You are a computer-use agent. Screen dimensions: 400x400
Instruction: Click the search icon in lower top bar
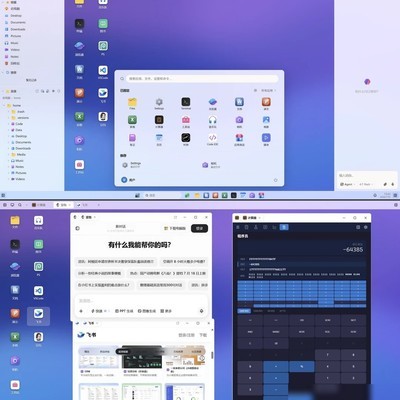[20, 205]
